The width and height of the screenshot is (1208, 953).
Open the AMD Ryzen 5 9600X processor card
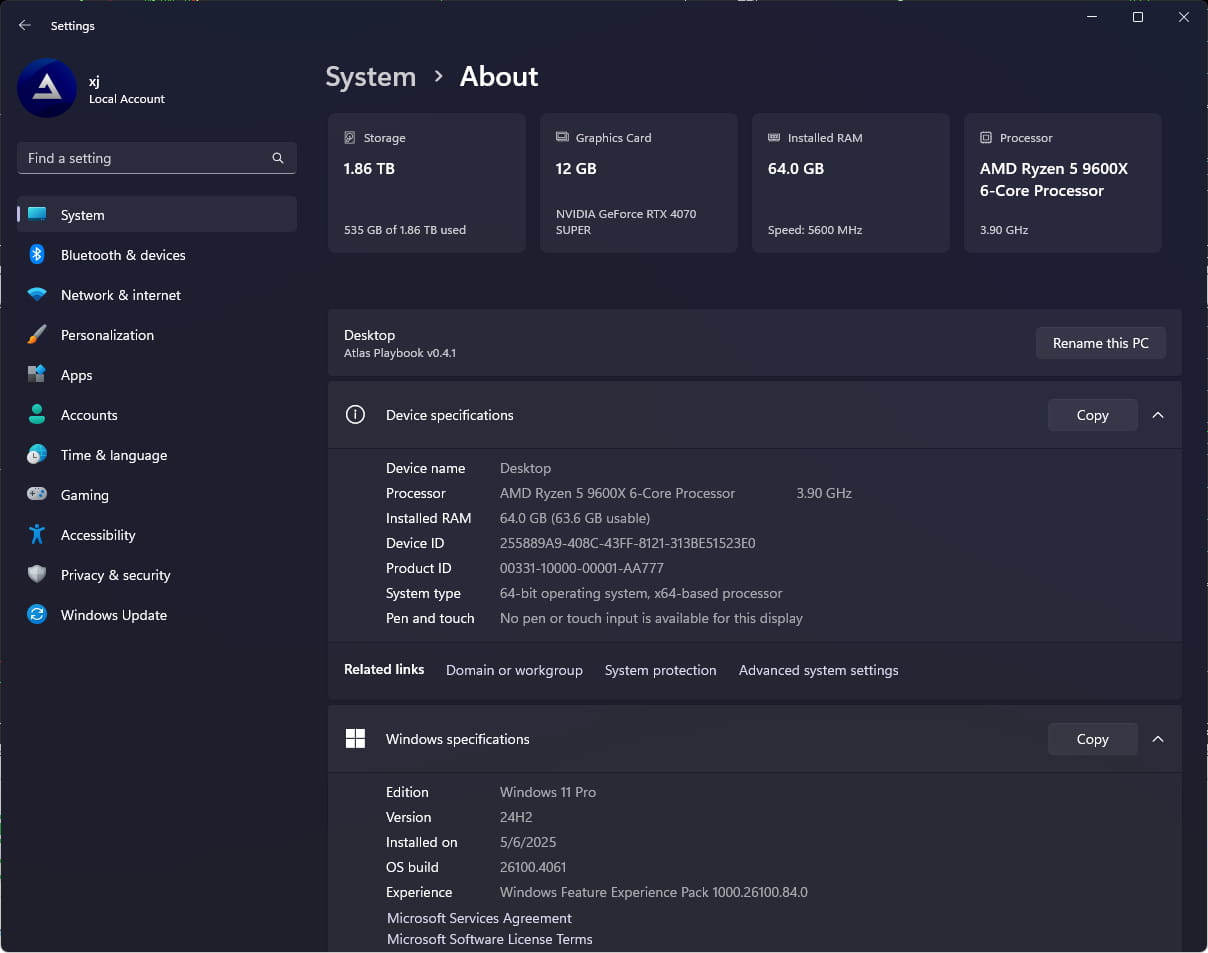coord(1063,183)
